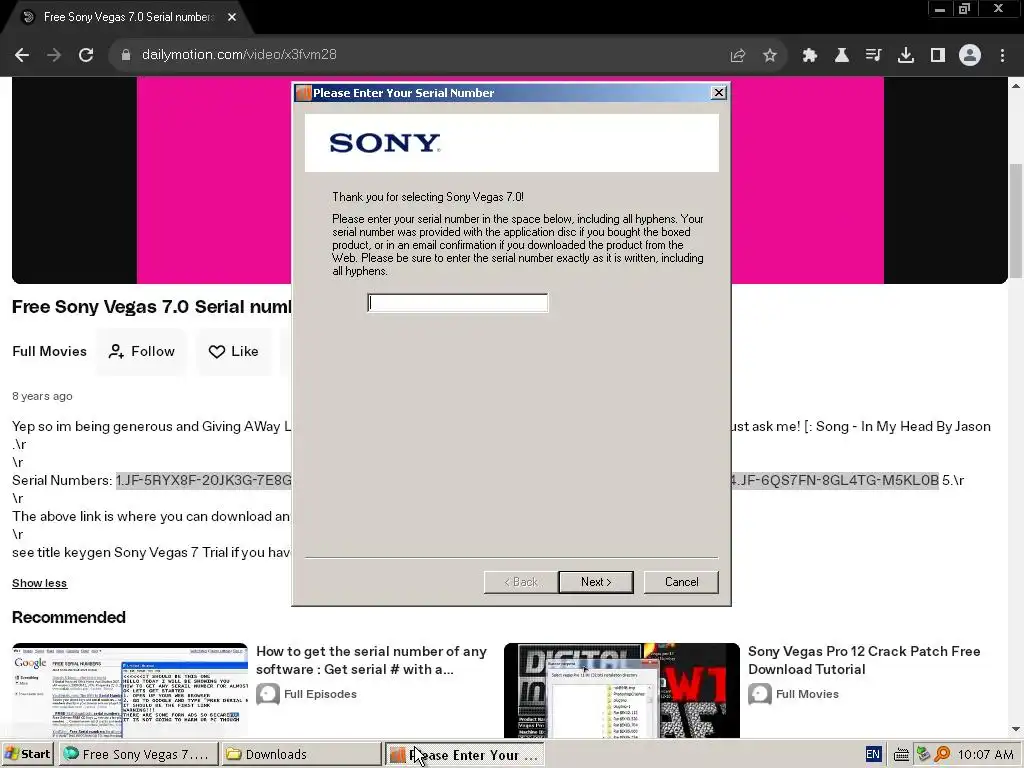The image size is (1024, 768).
Task: Open the Extensions puzzle icon
Action: tap(810, 56)
